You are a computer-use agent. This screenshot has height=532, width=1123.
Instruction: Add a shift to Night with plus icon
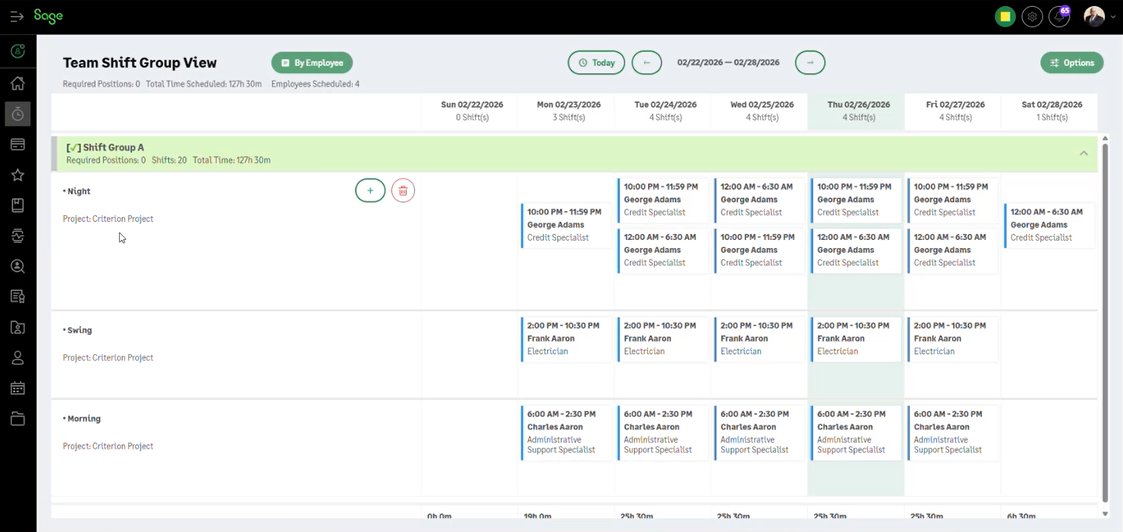370,190
